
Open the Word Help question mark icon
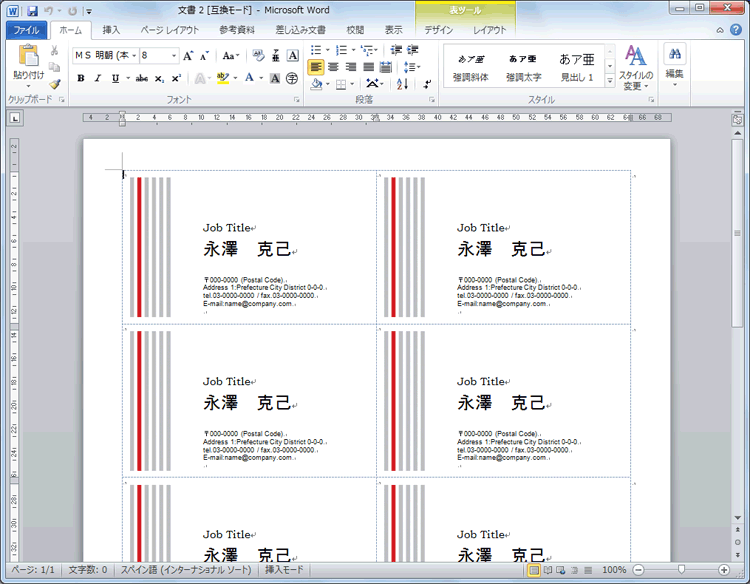735,30
